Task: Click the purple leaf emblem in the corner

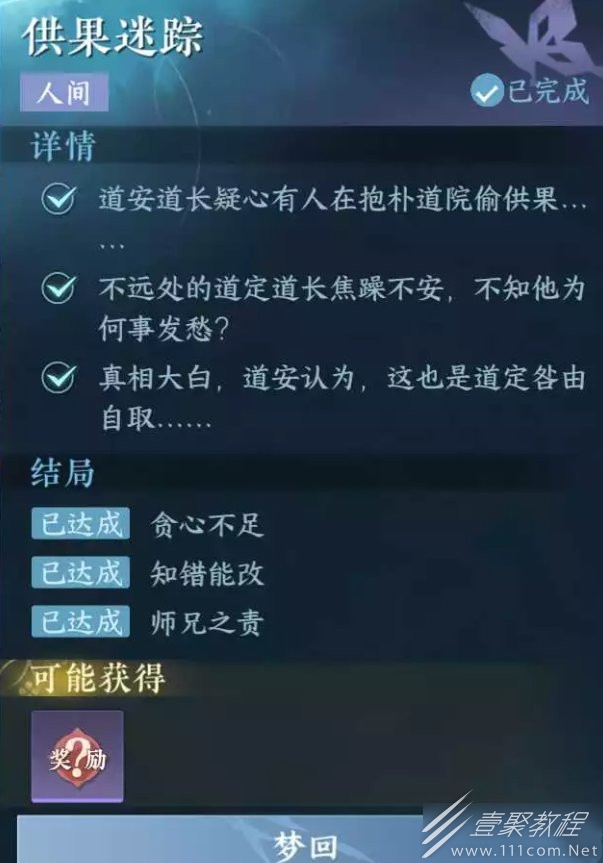Action: (538, 39)
